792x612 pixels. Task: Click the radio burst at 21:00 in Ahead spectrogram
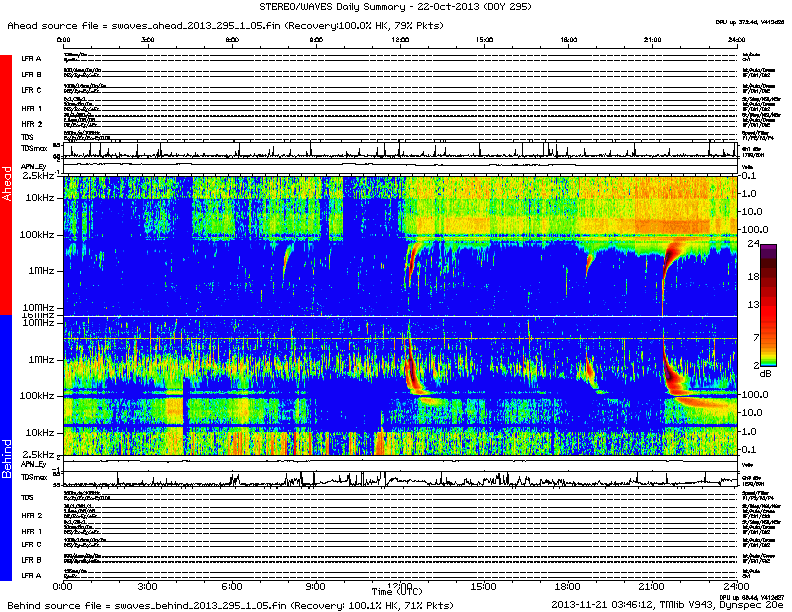click(x=664, y=270)
